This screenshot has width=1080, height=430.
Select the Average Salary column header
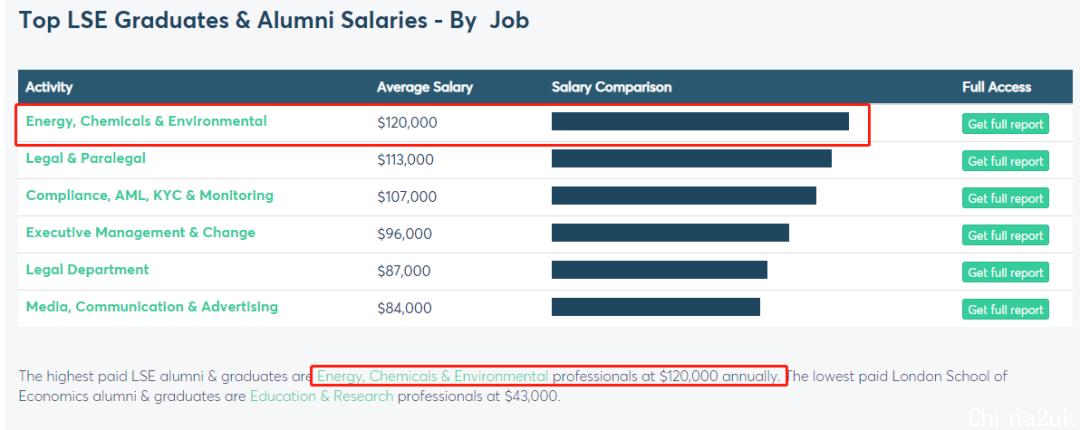point(425,88)
